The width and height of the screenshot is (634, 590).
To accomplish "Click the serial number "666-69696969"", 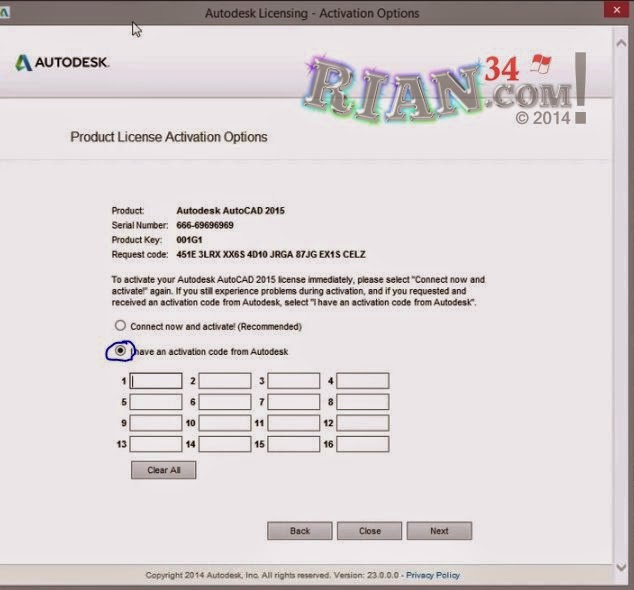I will pos(205,225).
